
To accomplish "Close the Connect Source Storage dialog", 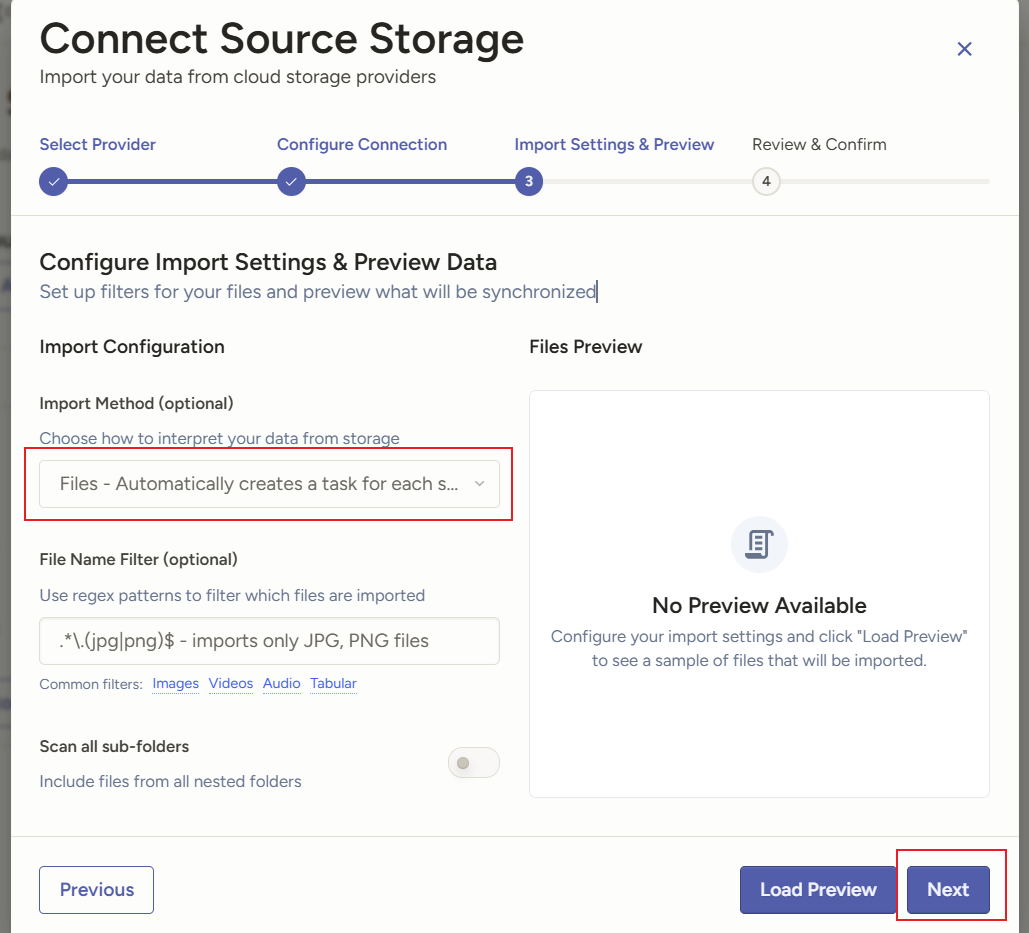I will click(964, 49).
